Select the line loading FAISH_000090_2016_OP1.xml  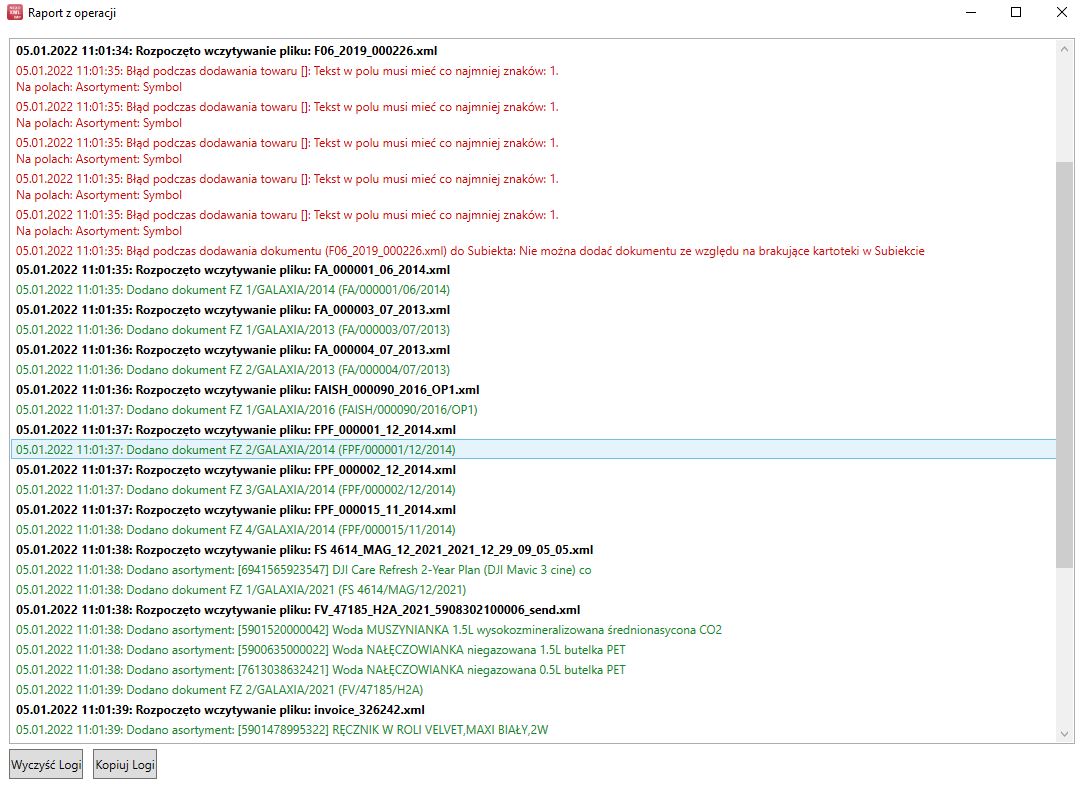(247, 390)
